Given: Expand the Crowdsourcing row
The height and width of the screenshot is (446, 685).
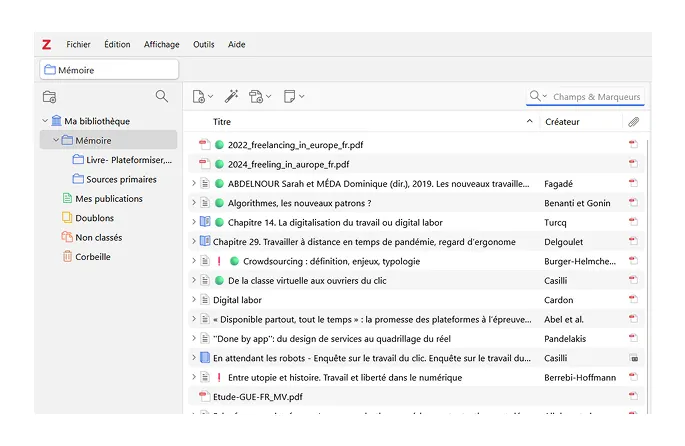Looking at the screenshot, I should 194,261.
